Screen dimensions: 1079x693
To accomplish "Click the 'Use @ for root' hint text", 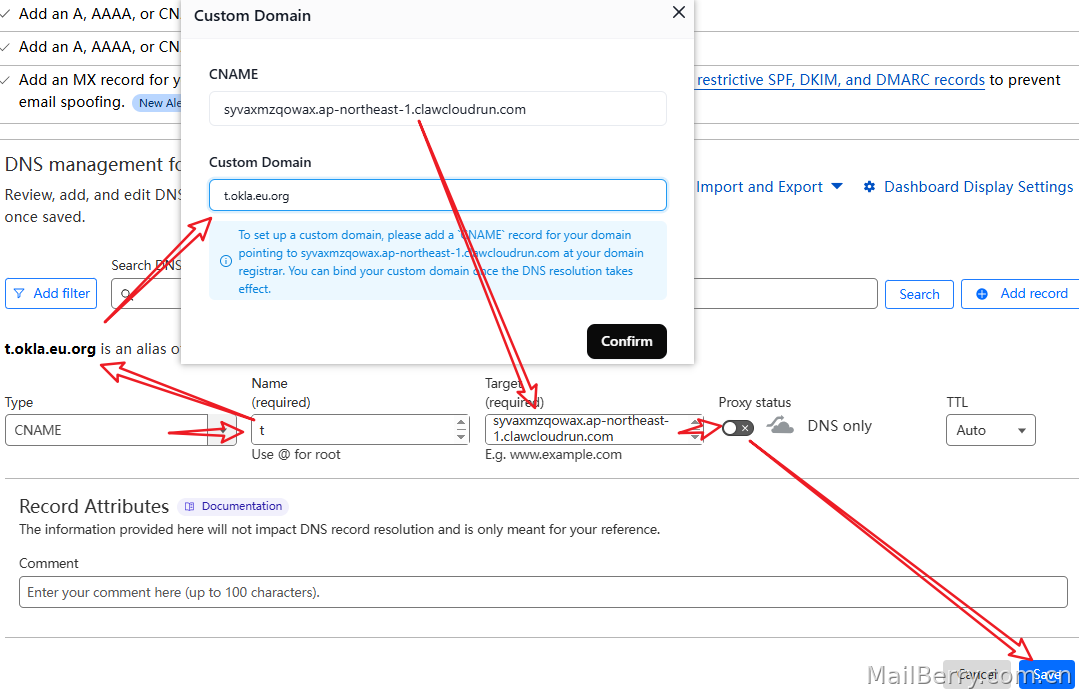I will pyautogui.click(x=296, y=454).
